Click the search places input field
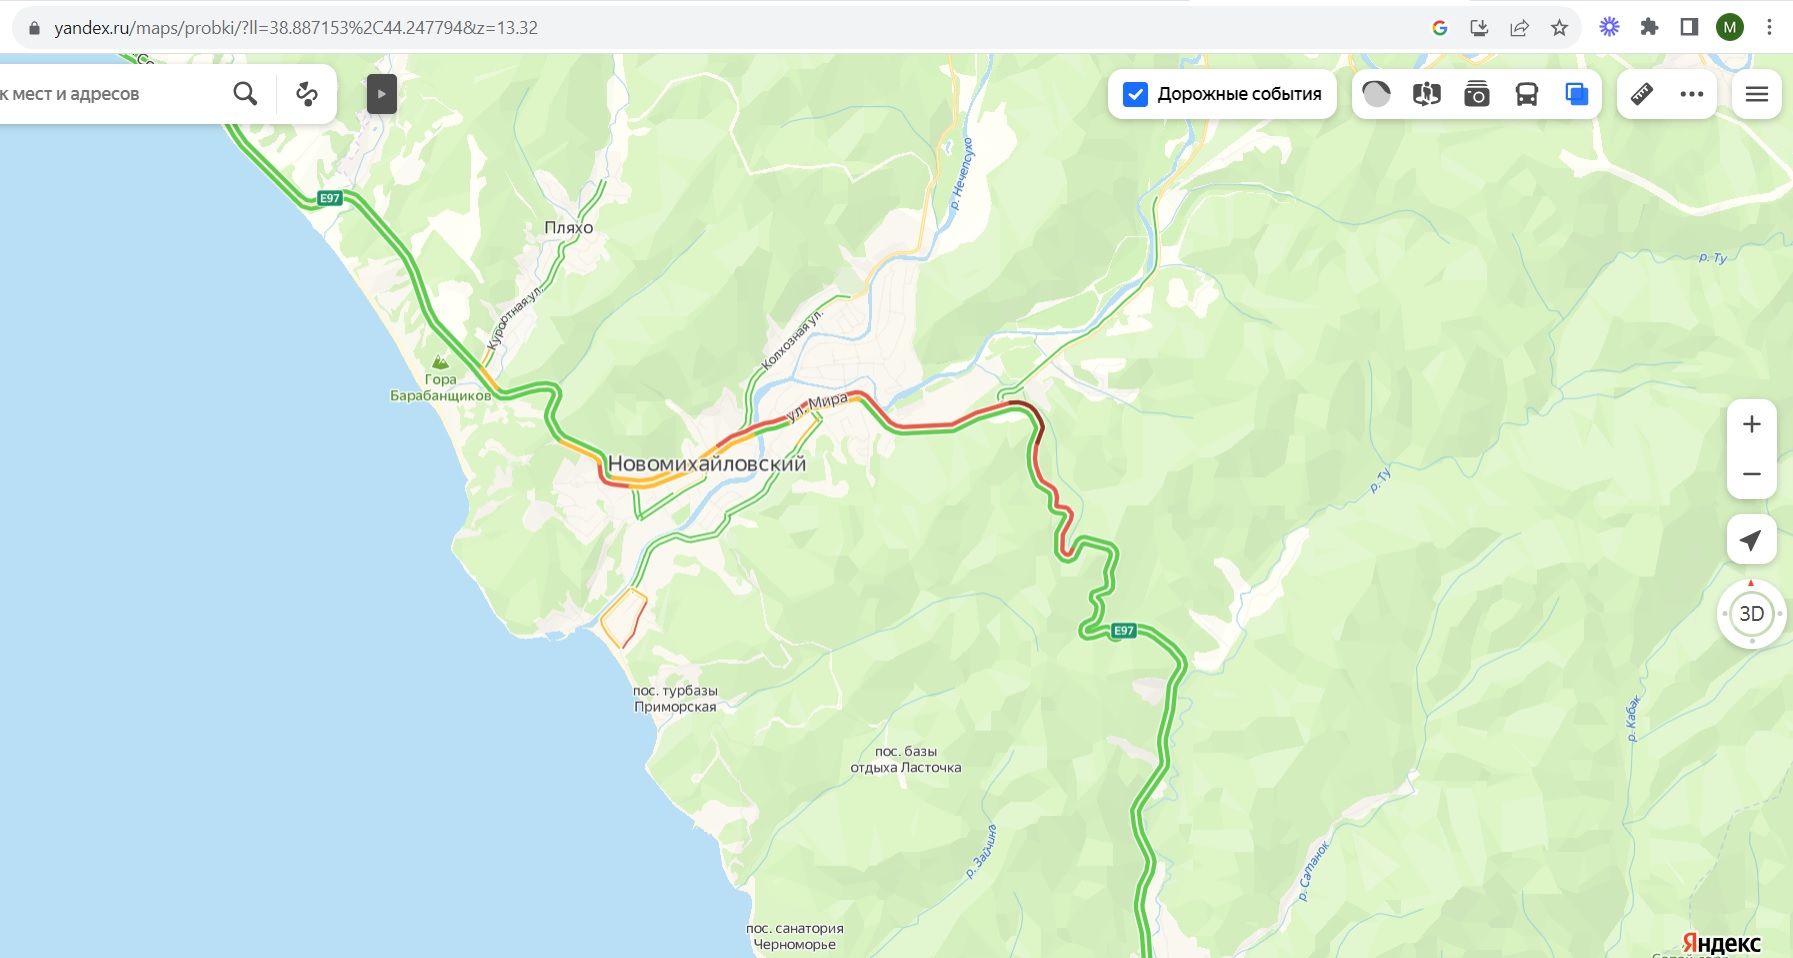 [105, 94]
